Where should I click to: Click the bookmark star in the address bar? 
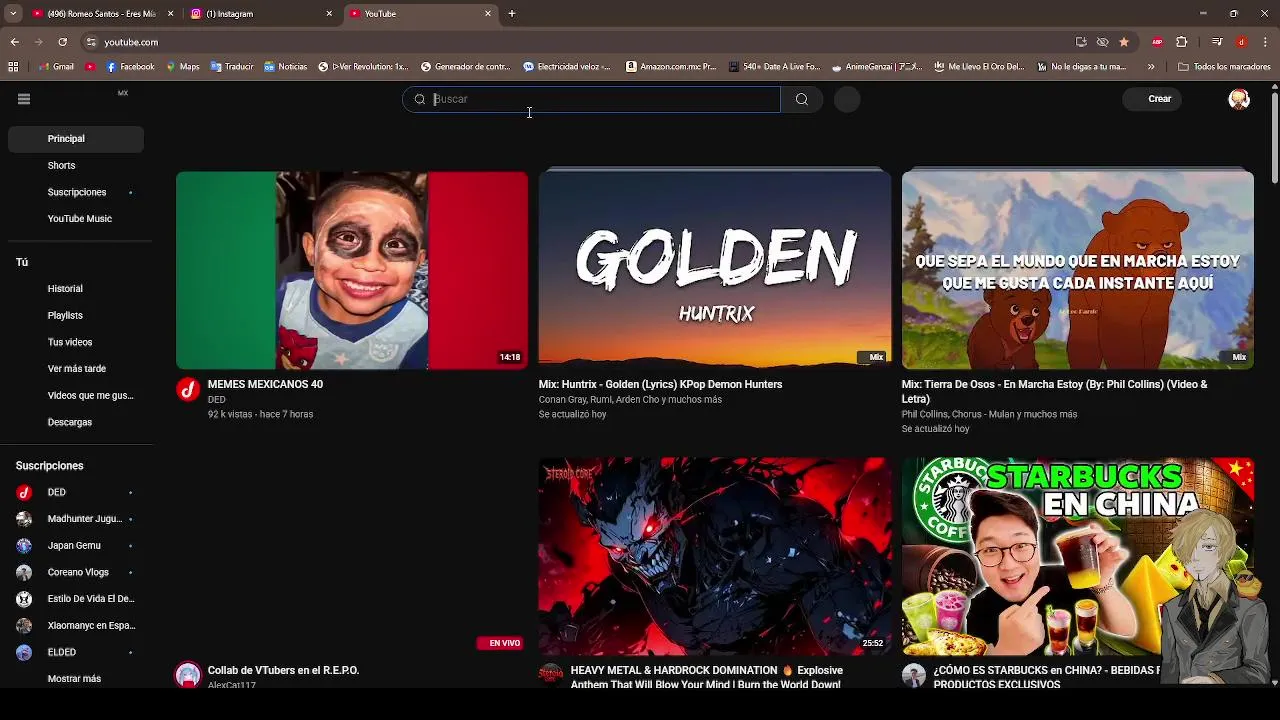click(x=1124, y=42)
